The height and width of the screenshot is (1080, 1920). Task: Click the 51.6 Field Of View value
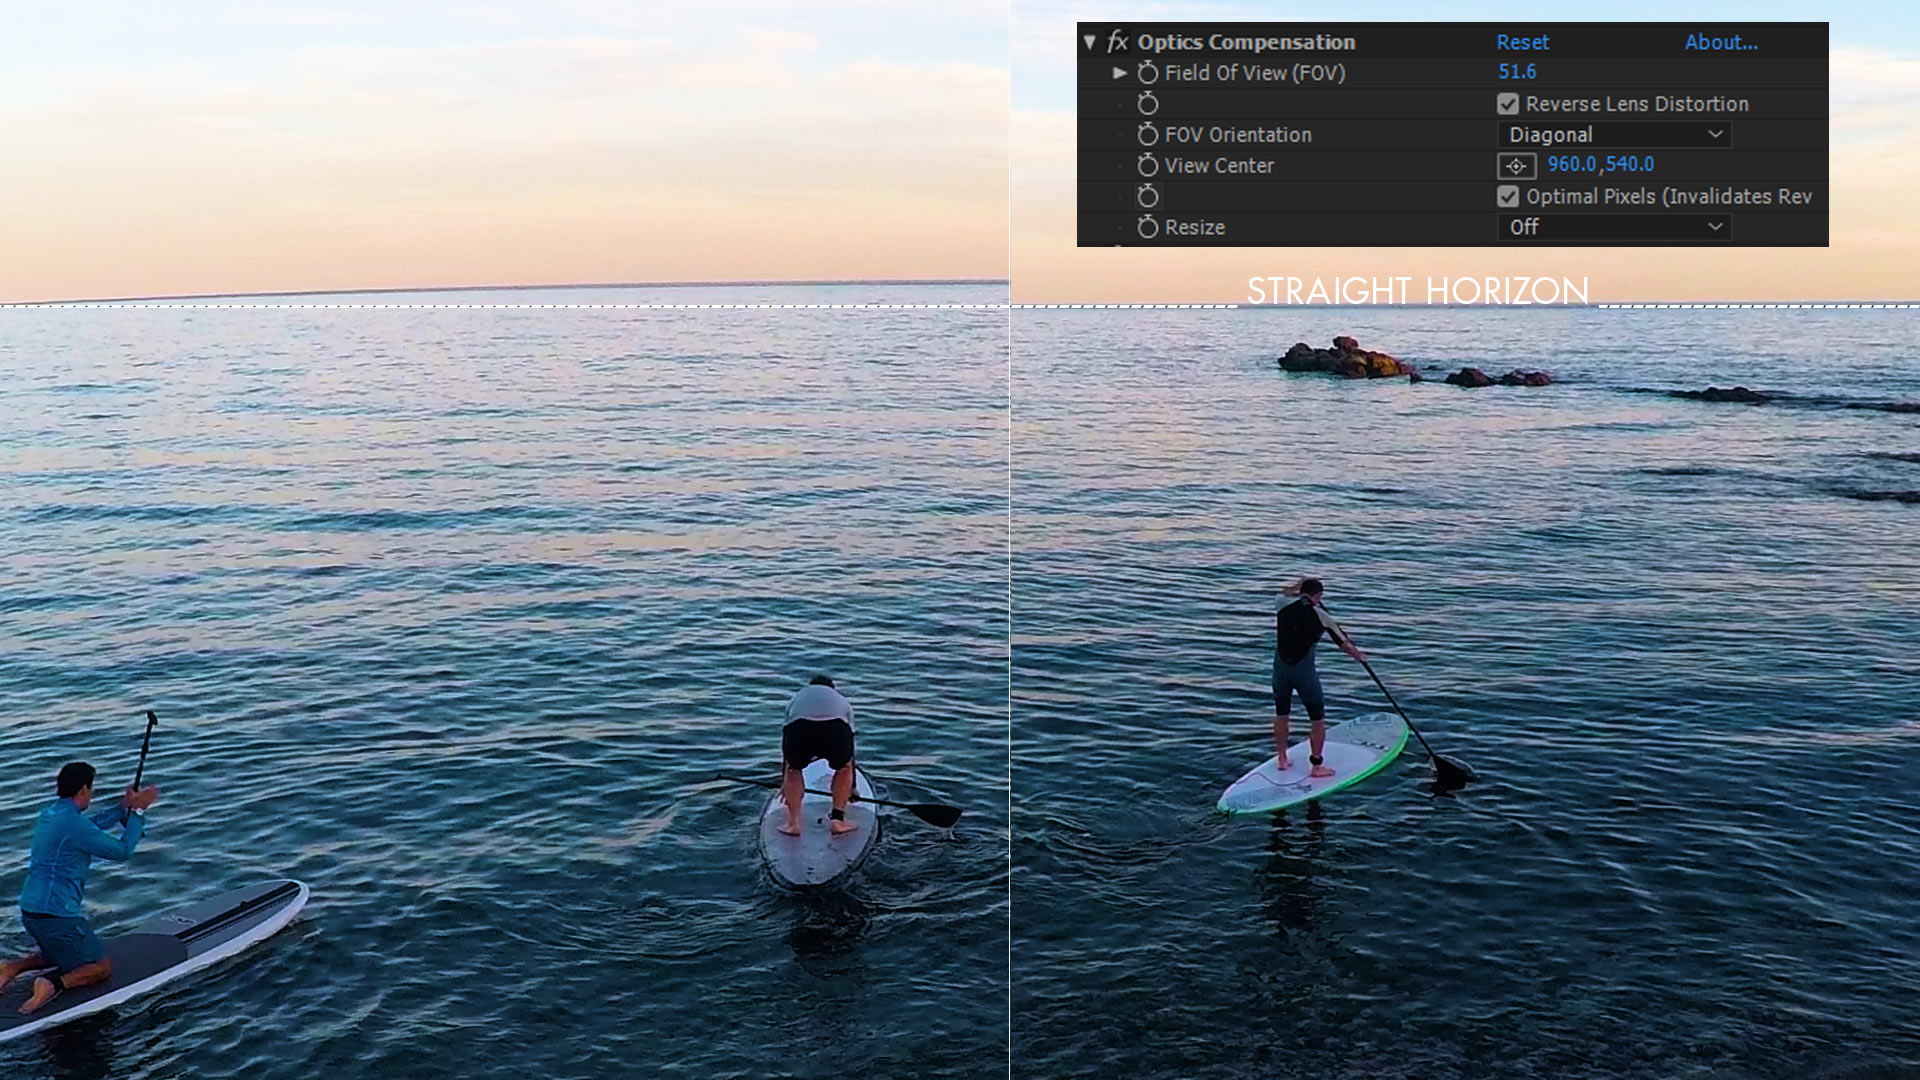pos(1517,72)
